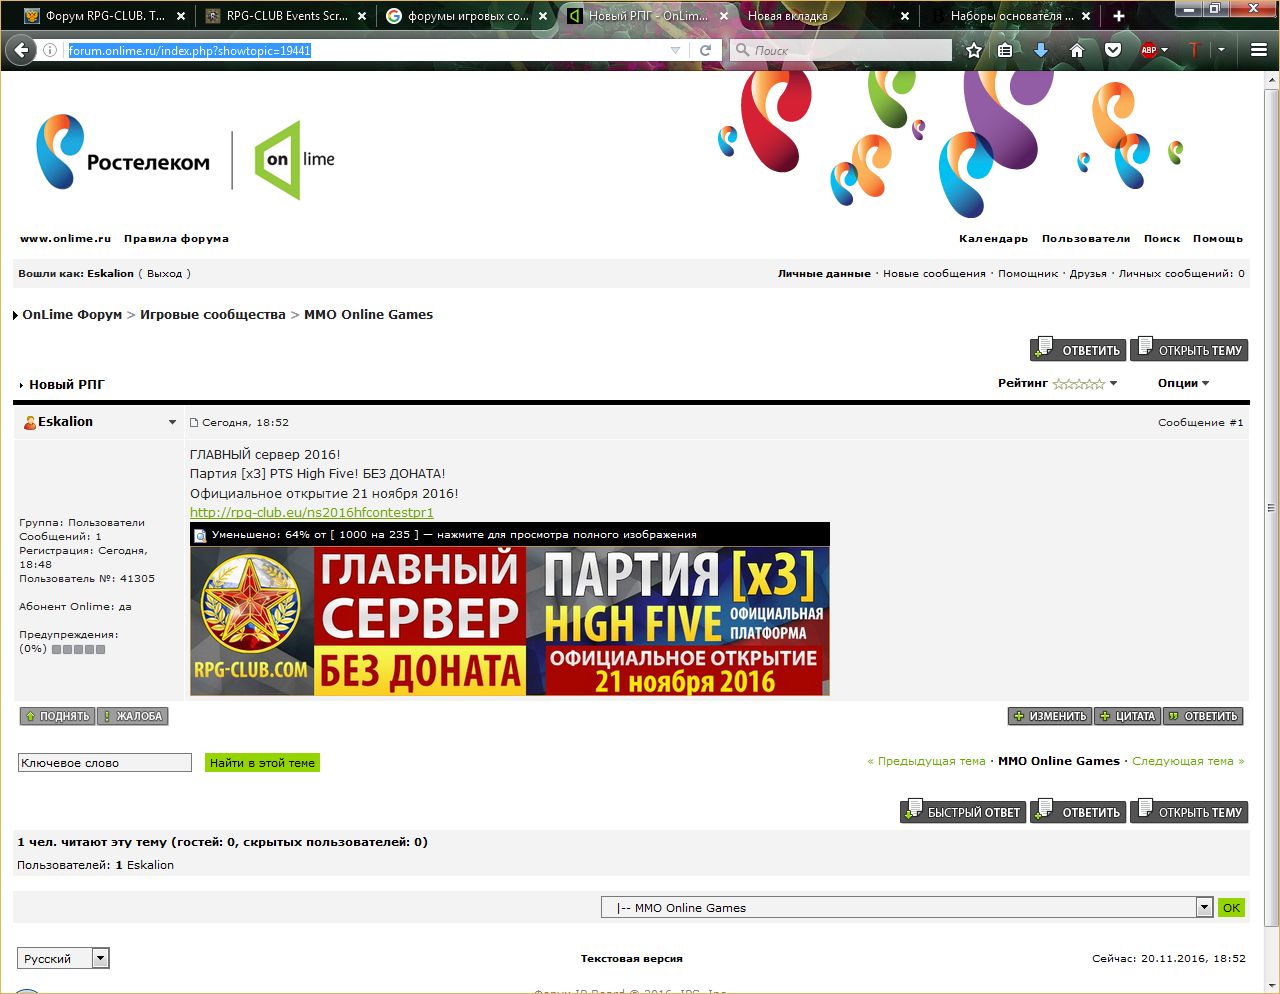Open Друзья link
Image resolution: width=1280 pixels, height=994 pixels.
click(x=1088, y=273)
